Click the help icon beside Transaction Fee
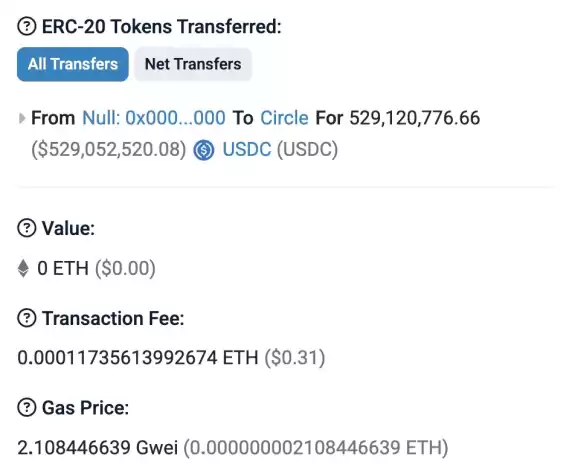575x470 pixels. 27,318
